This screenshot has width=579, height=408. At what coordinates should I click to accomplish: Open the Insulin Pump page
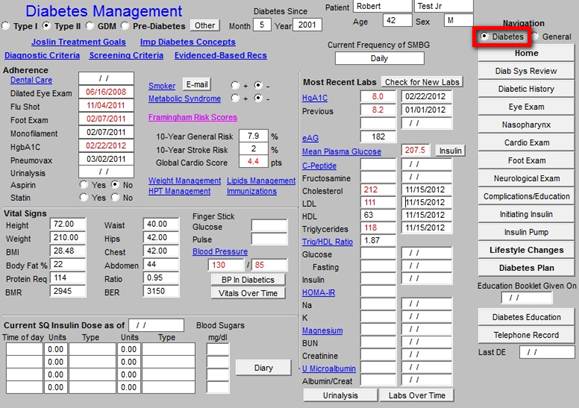[526, 232]
